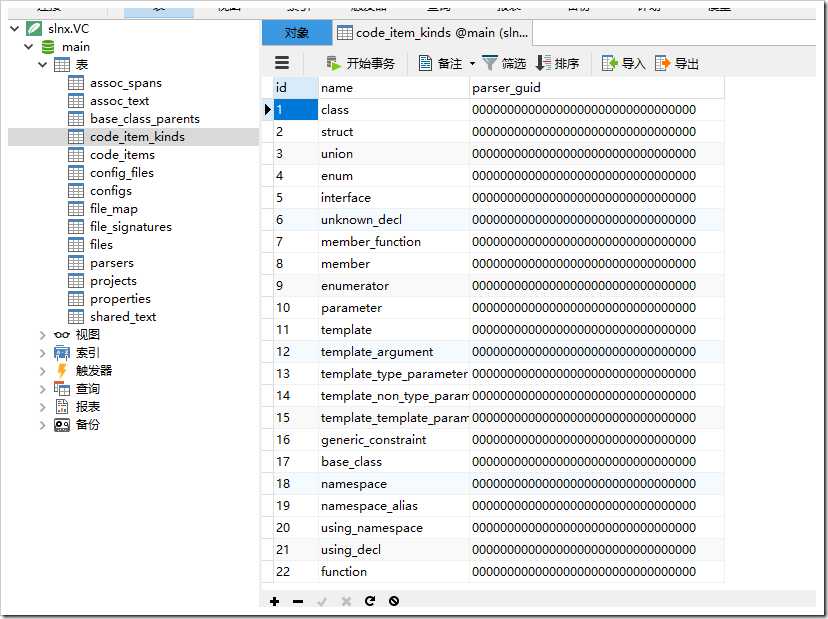Screen dimensions: 828x619
Task: Select the cell containing 'using_decl'
Action: click(393, 550)
